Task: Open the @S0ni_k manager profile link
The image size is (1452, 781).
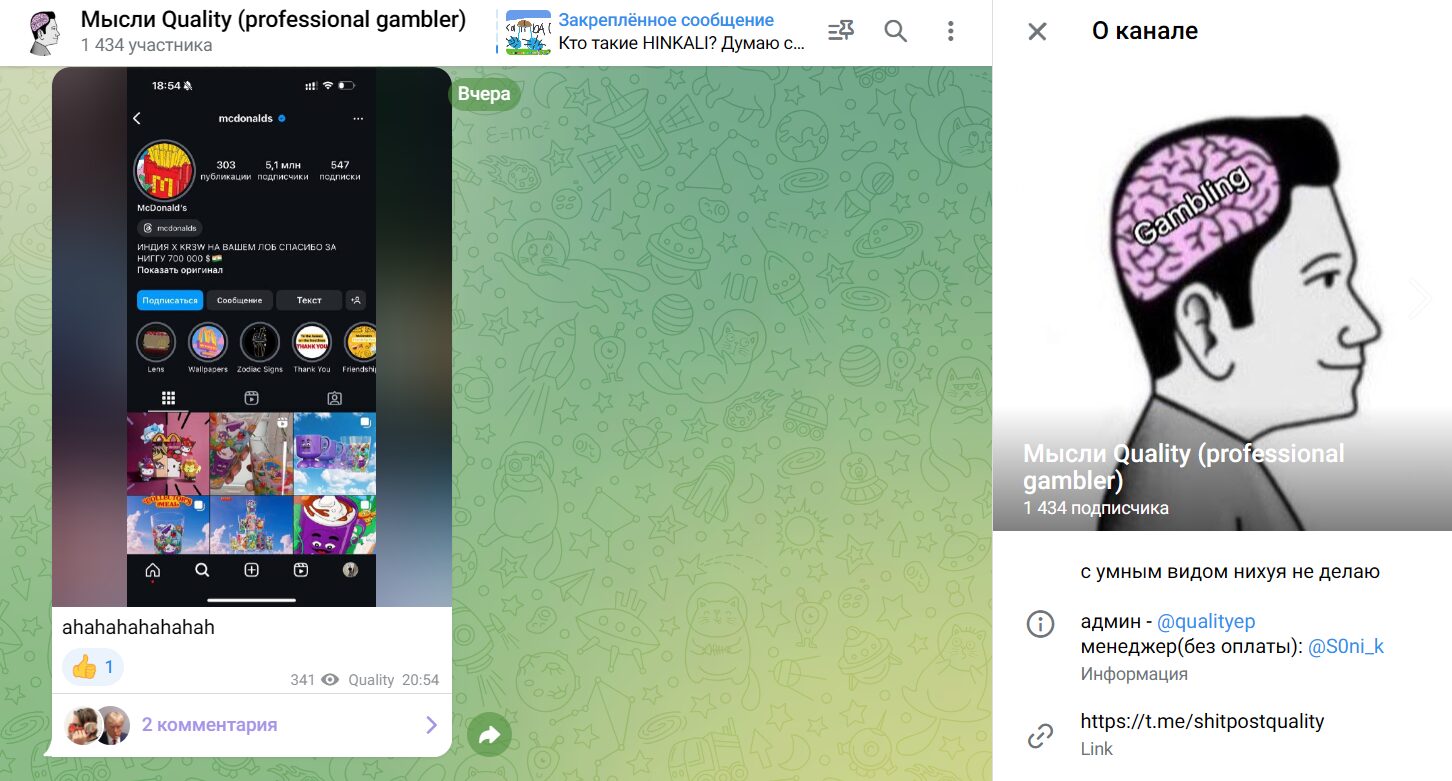Action: coord(1346,647)
